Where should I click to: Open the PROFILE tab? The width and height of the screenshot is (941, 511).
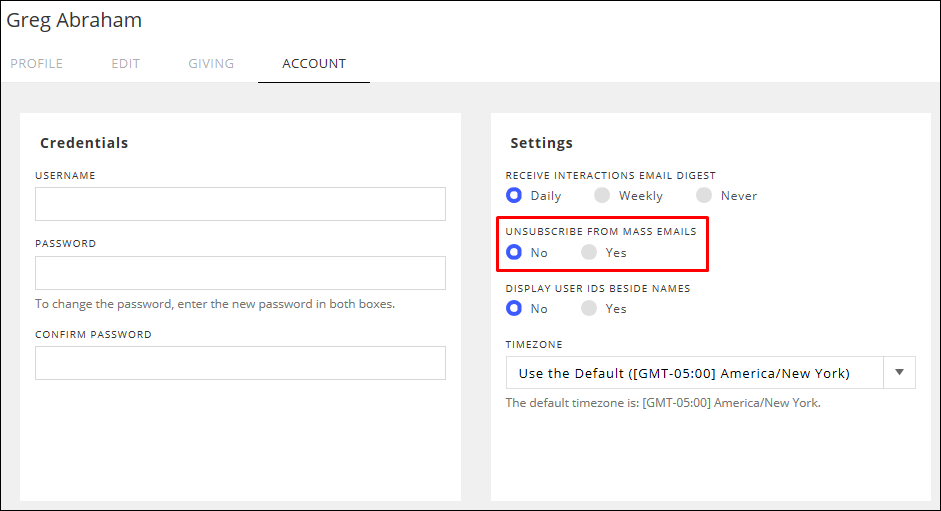point(37,64)
